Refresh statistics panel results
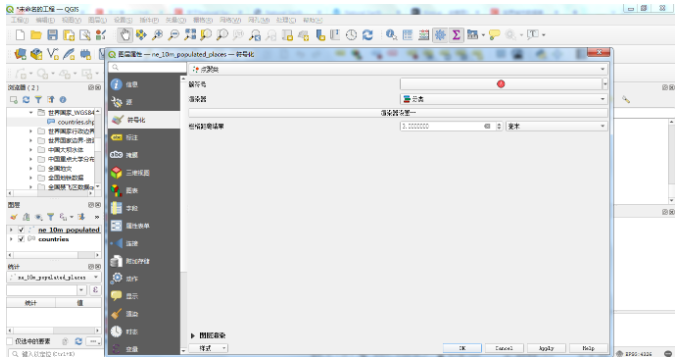 [x=78, y=342]
